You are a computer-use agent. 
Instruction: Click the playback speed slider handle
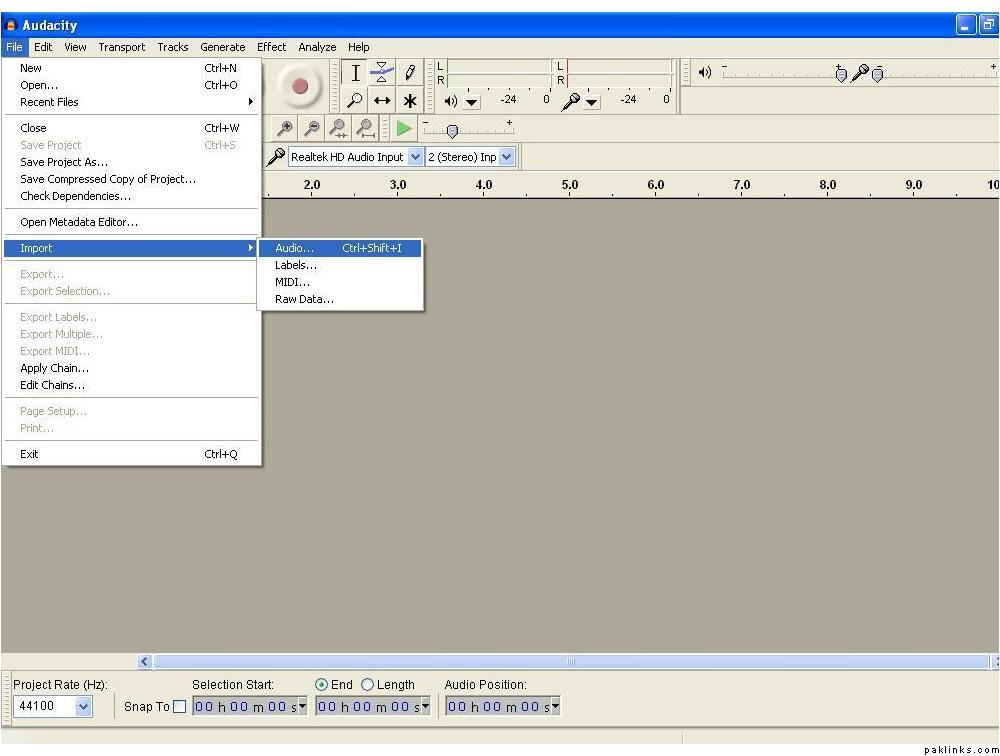click(452, 131)
